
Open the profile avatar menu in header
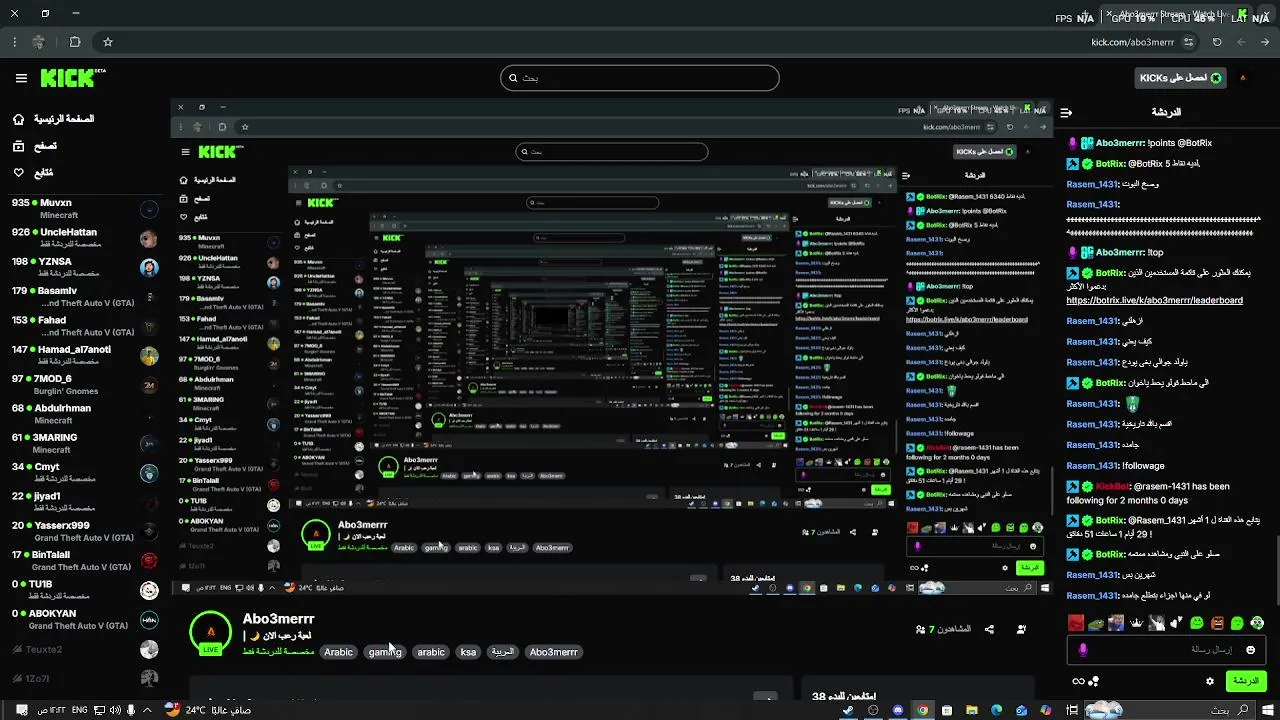pyautogui.click(x=1243, y=78)
